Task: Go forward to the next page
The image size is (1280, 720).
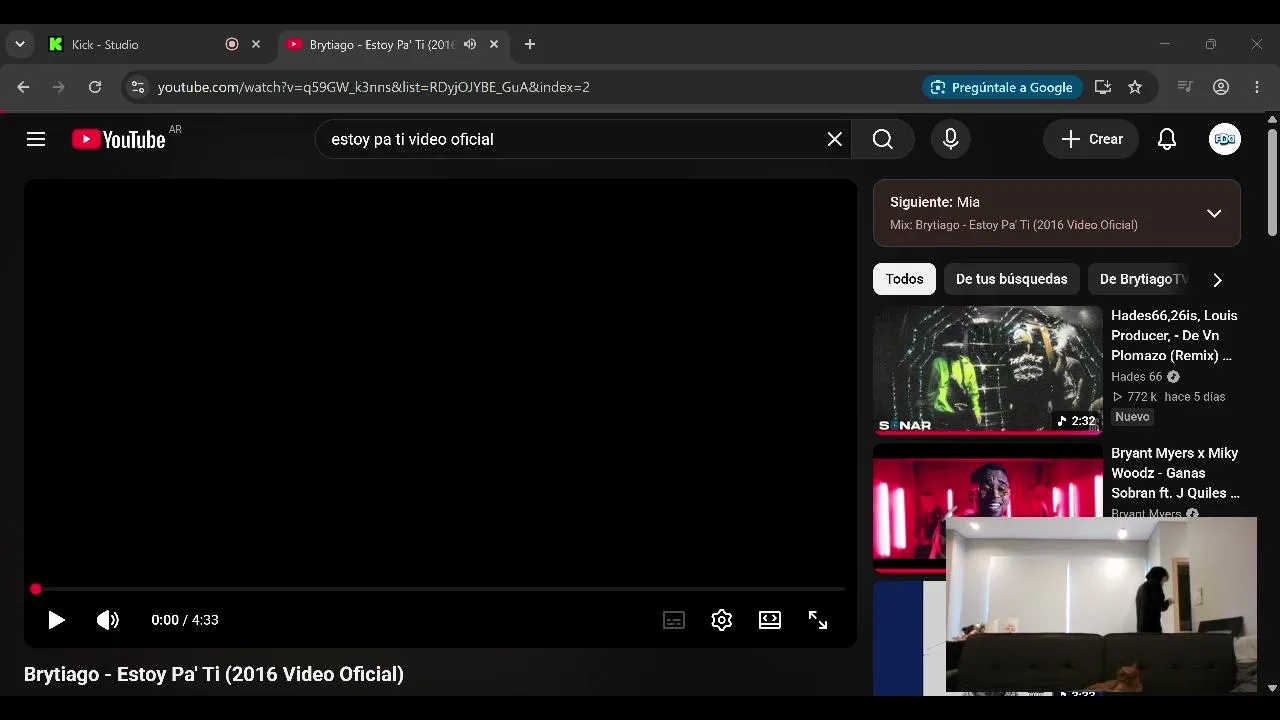Action: [59, 87]
